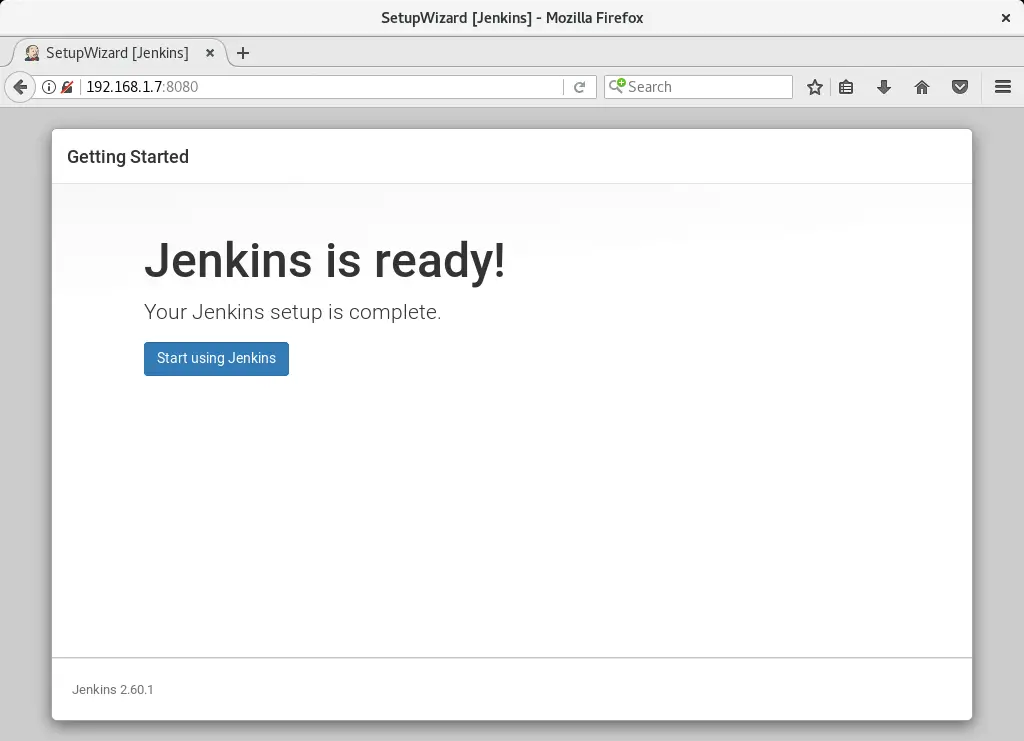Open the Firefox hamburger menu
Screen dimensions: 1024x741
(x=1003, y=87)
